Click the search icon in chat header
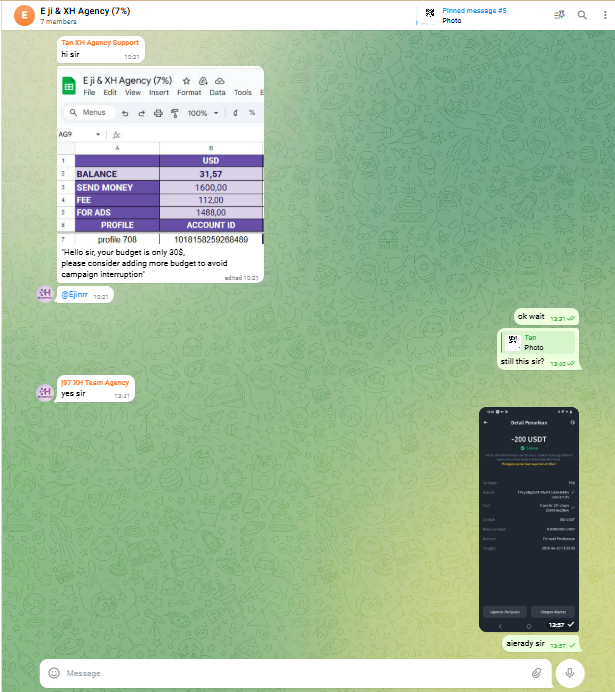The width and height of the screenshot is (615, 692). (582, 15)
